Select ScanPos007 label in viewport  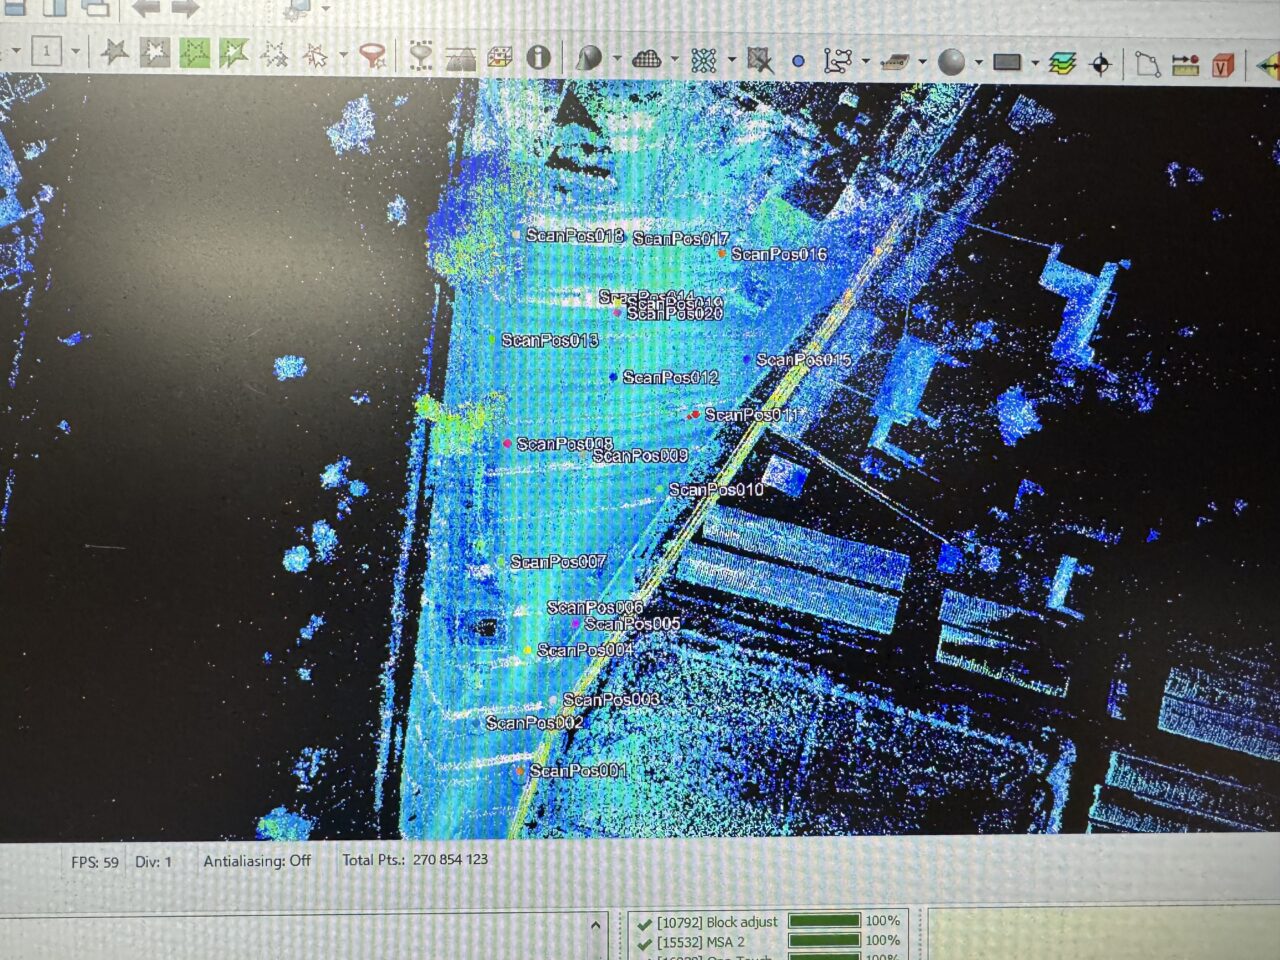tap(559, 562)
